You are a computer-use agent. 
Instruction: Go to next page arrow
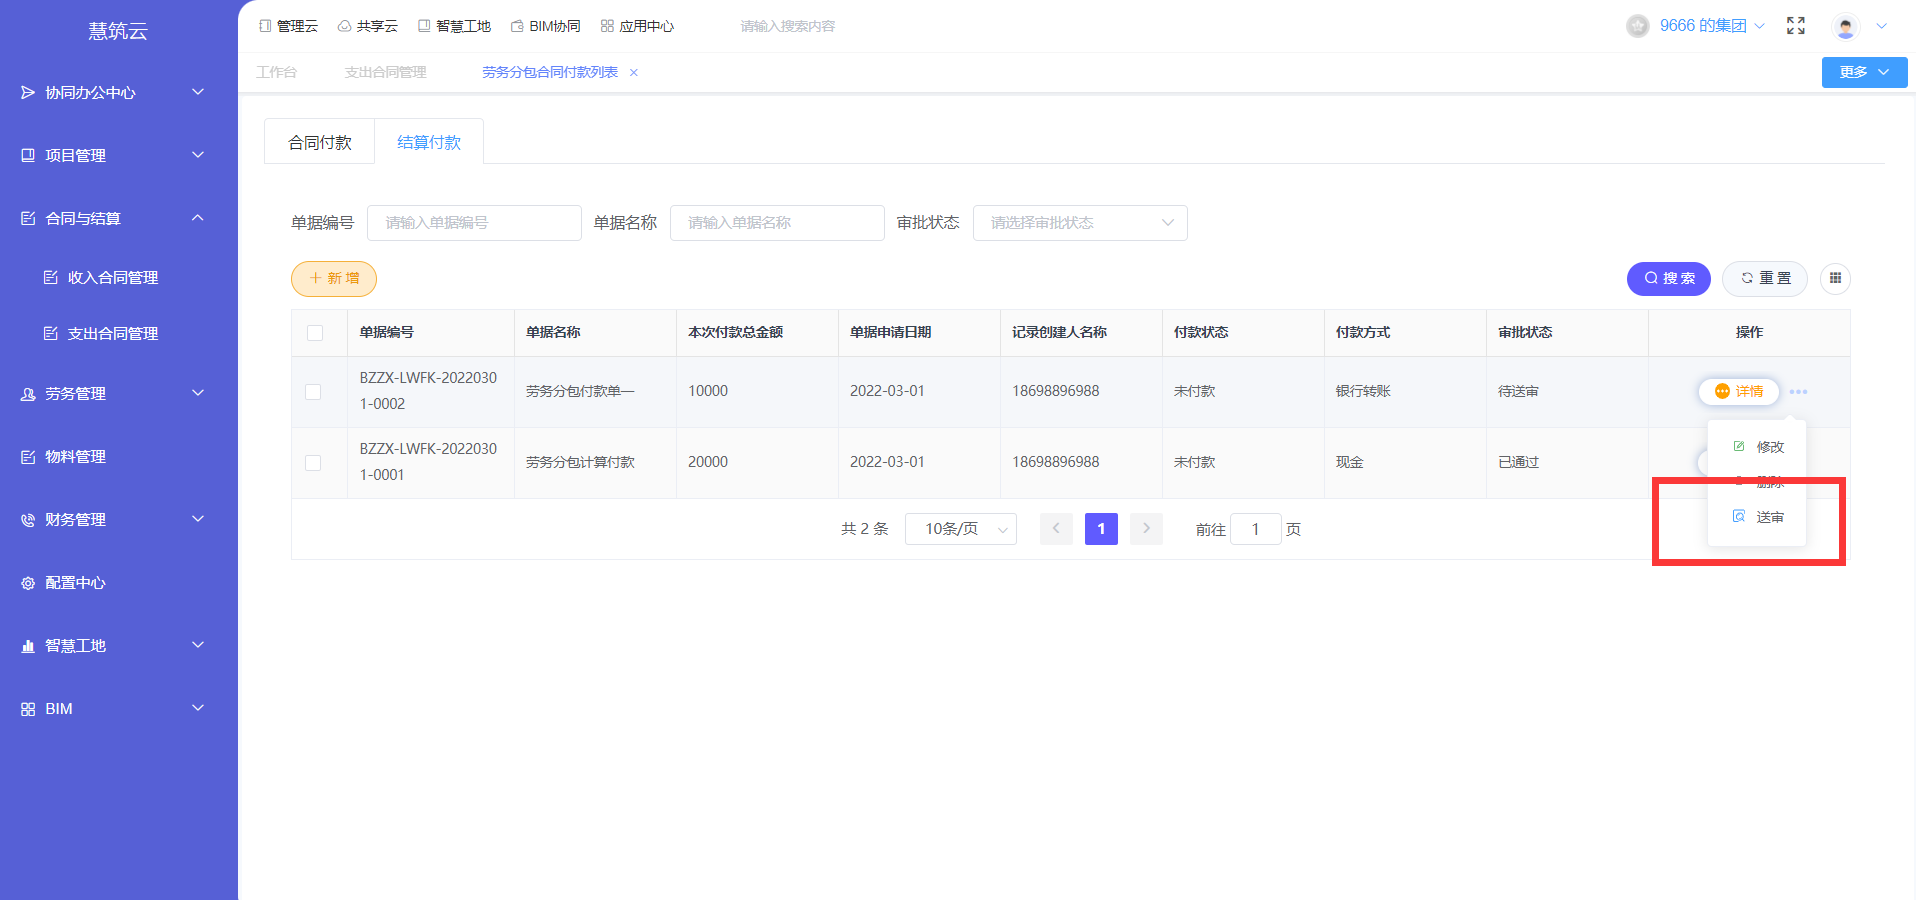click(1146, 529)
